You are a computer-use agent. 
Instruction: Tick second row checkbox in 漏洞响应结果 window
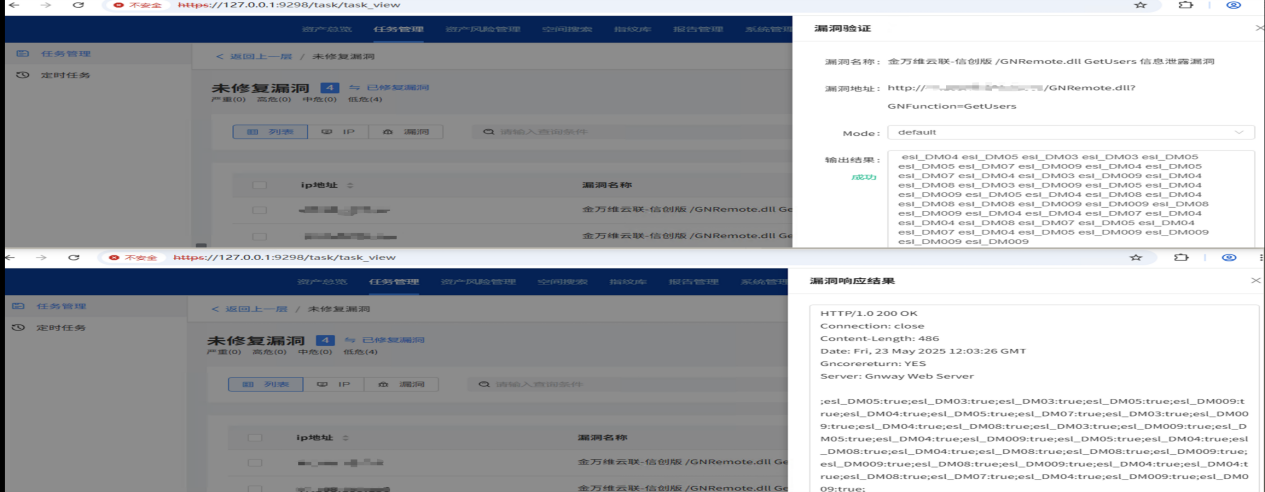click(255, 488)
